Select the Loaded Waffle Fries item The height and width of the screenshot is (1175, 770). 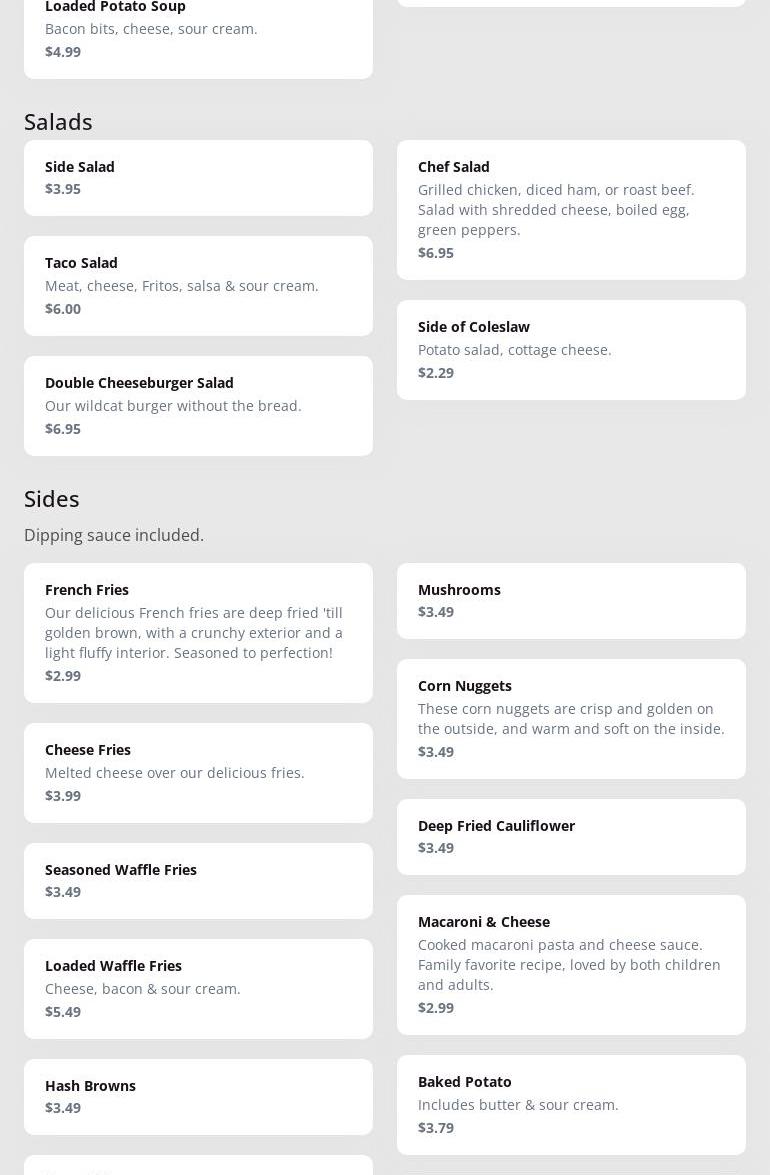[198, 988]
